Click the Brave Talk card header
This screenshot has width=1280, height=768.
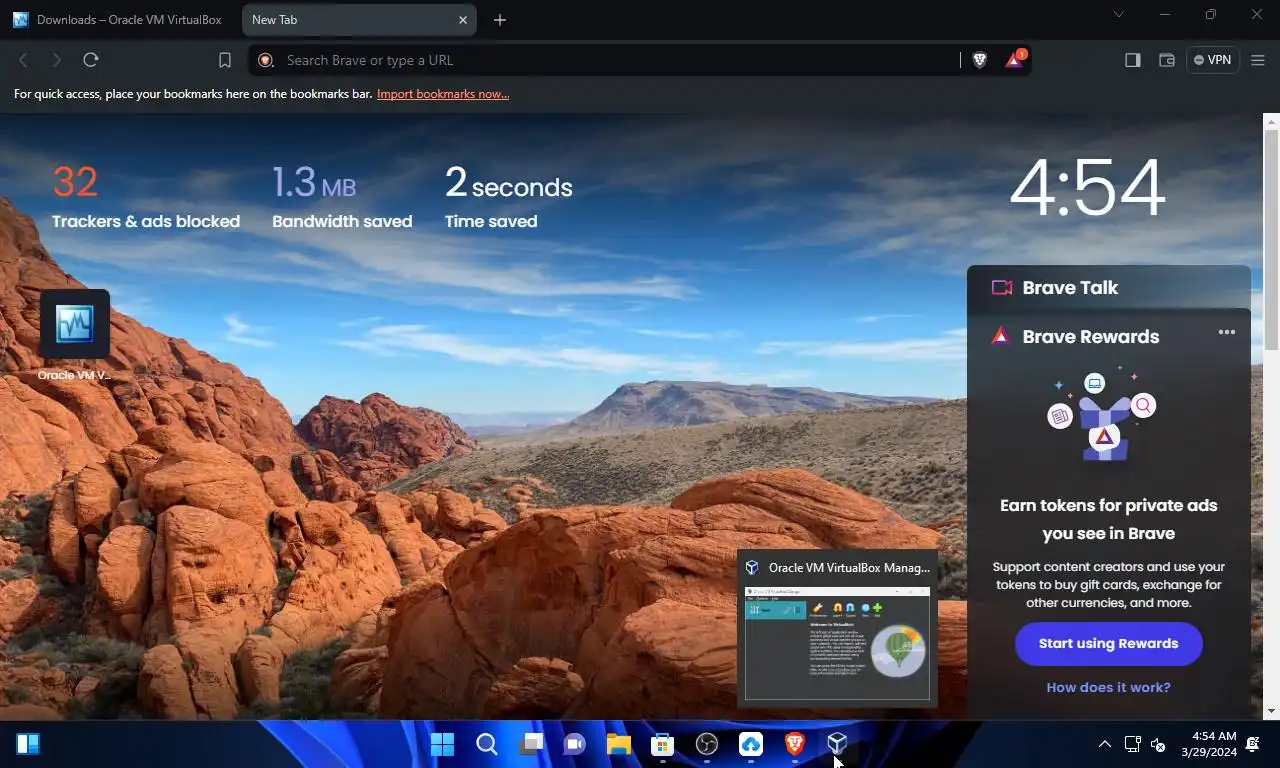(x=1109, y=288)
